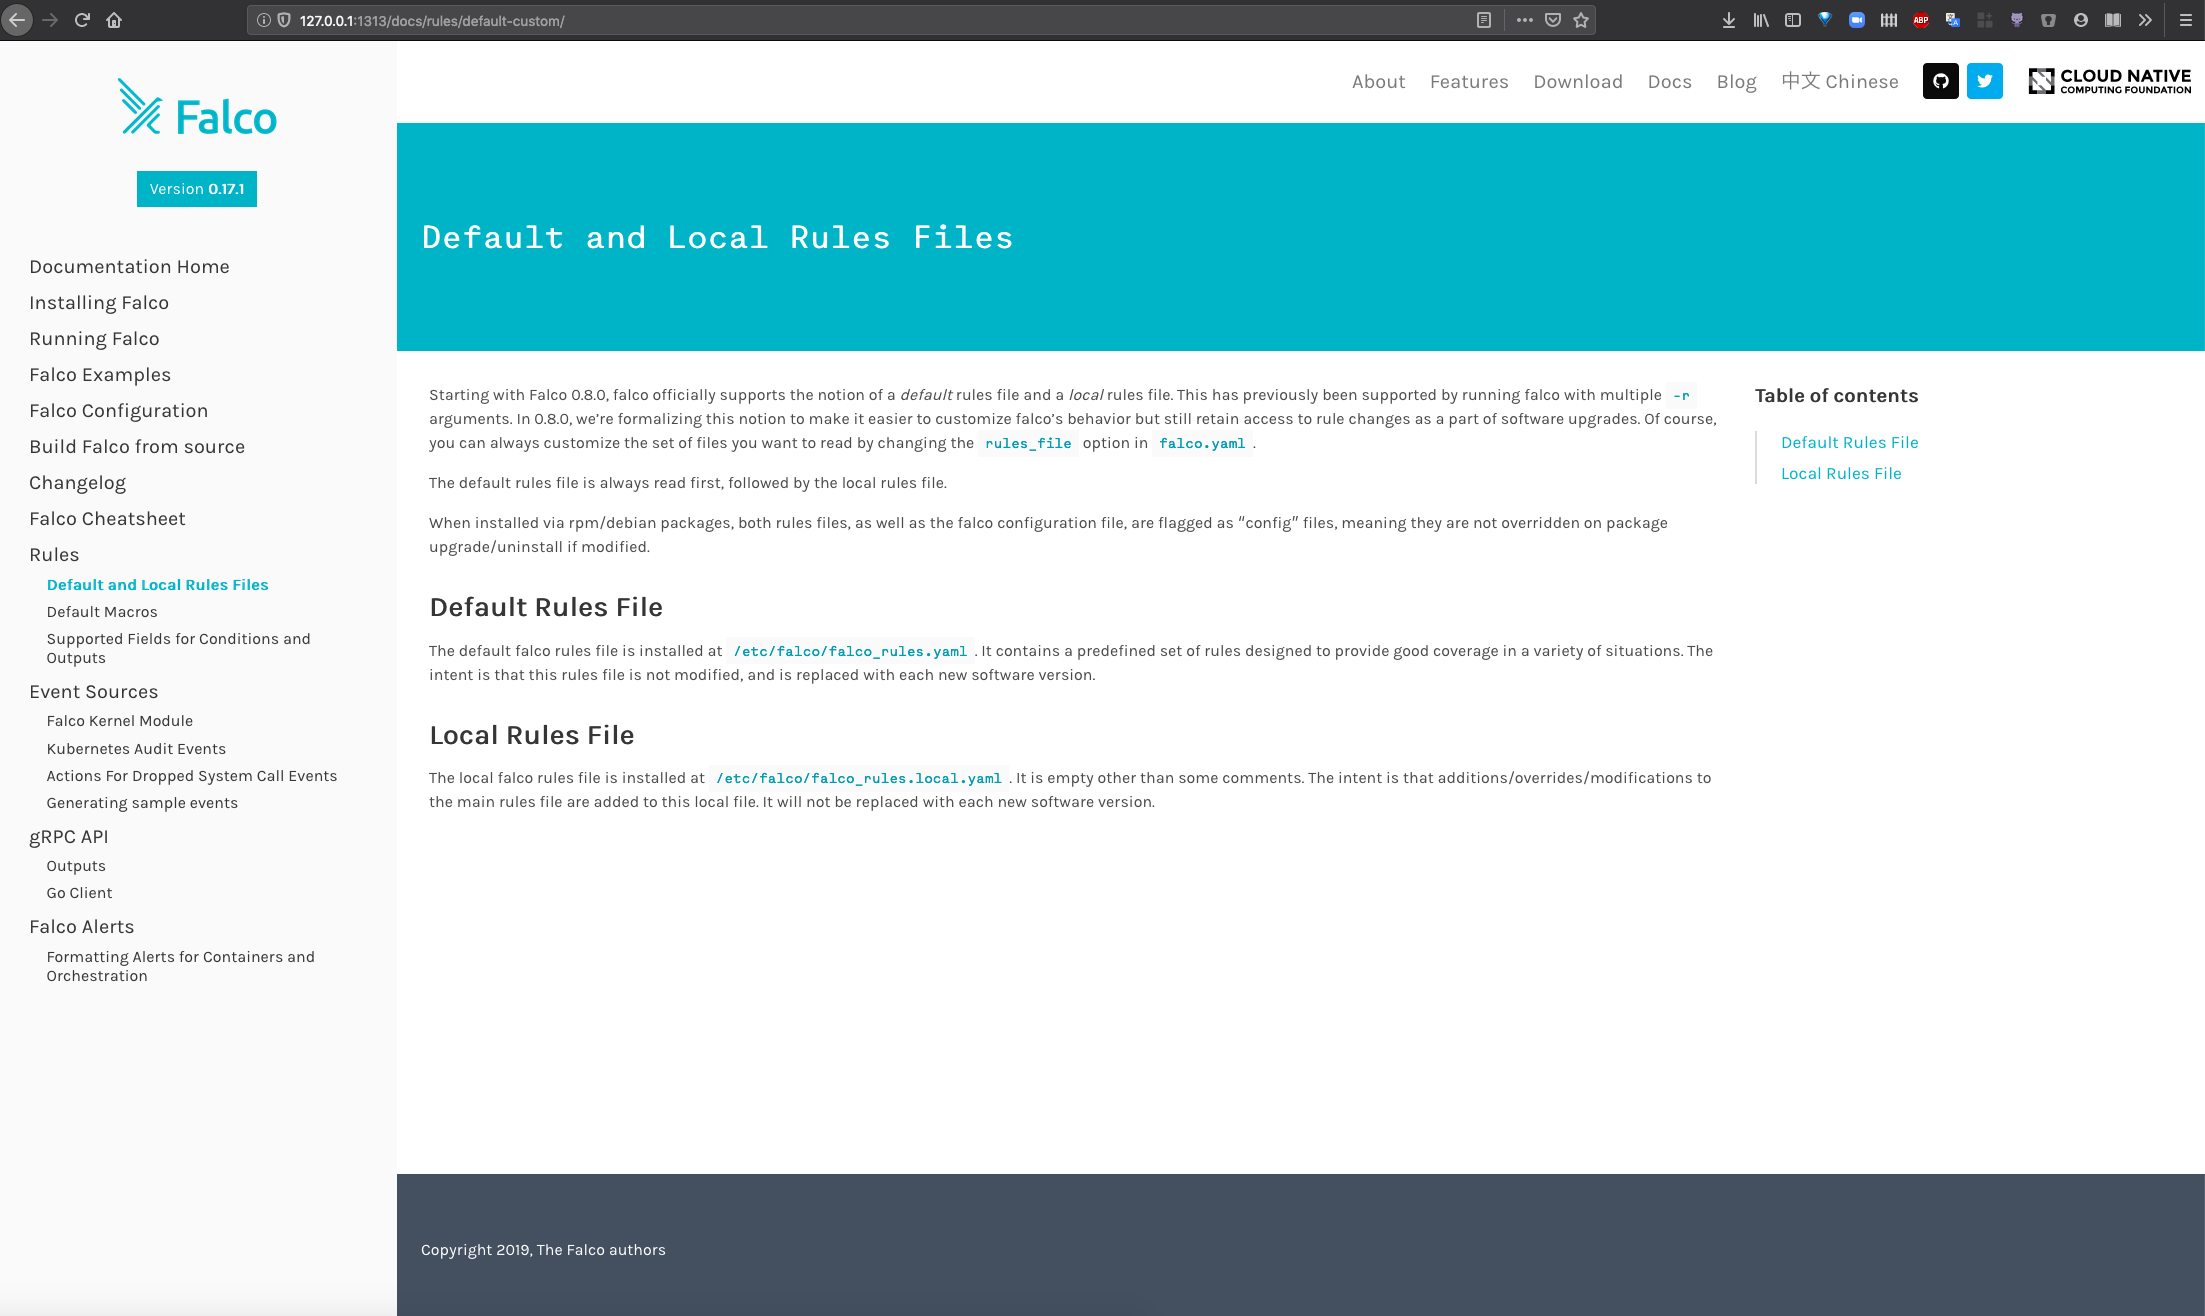The height and width of the screenshot is (1316, 2205).
Task: Click the browser Library icon
Action: pos(1760,19)
